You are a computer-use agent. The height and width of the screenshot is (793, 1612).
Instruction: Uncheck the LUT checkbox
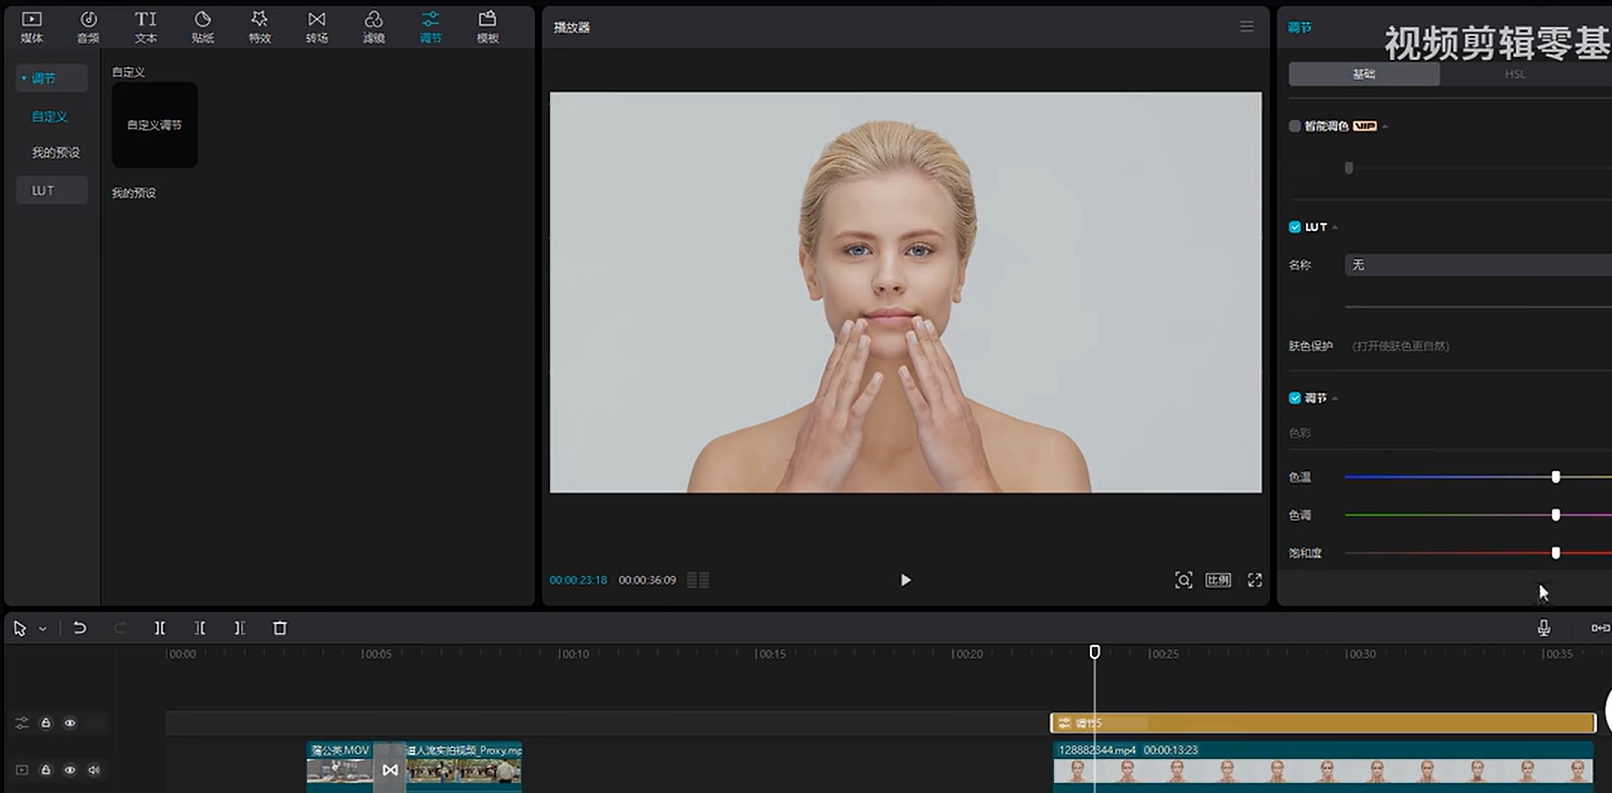coord(1295,227)
